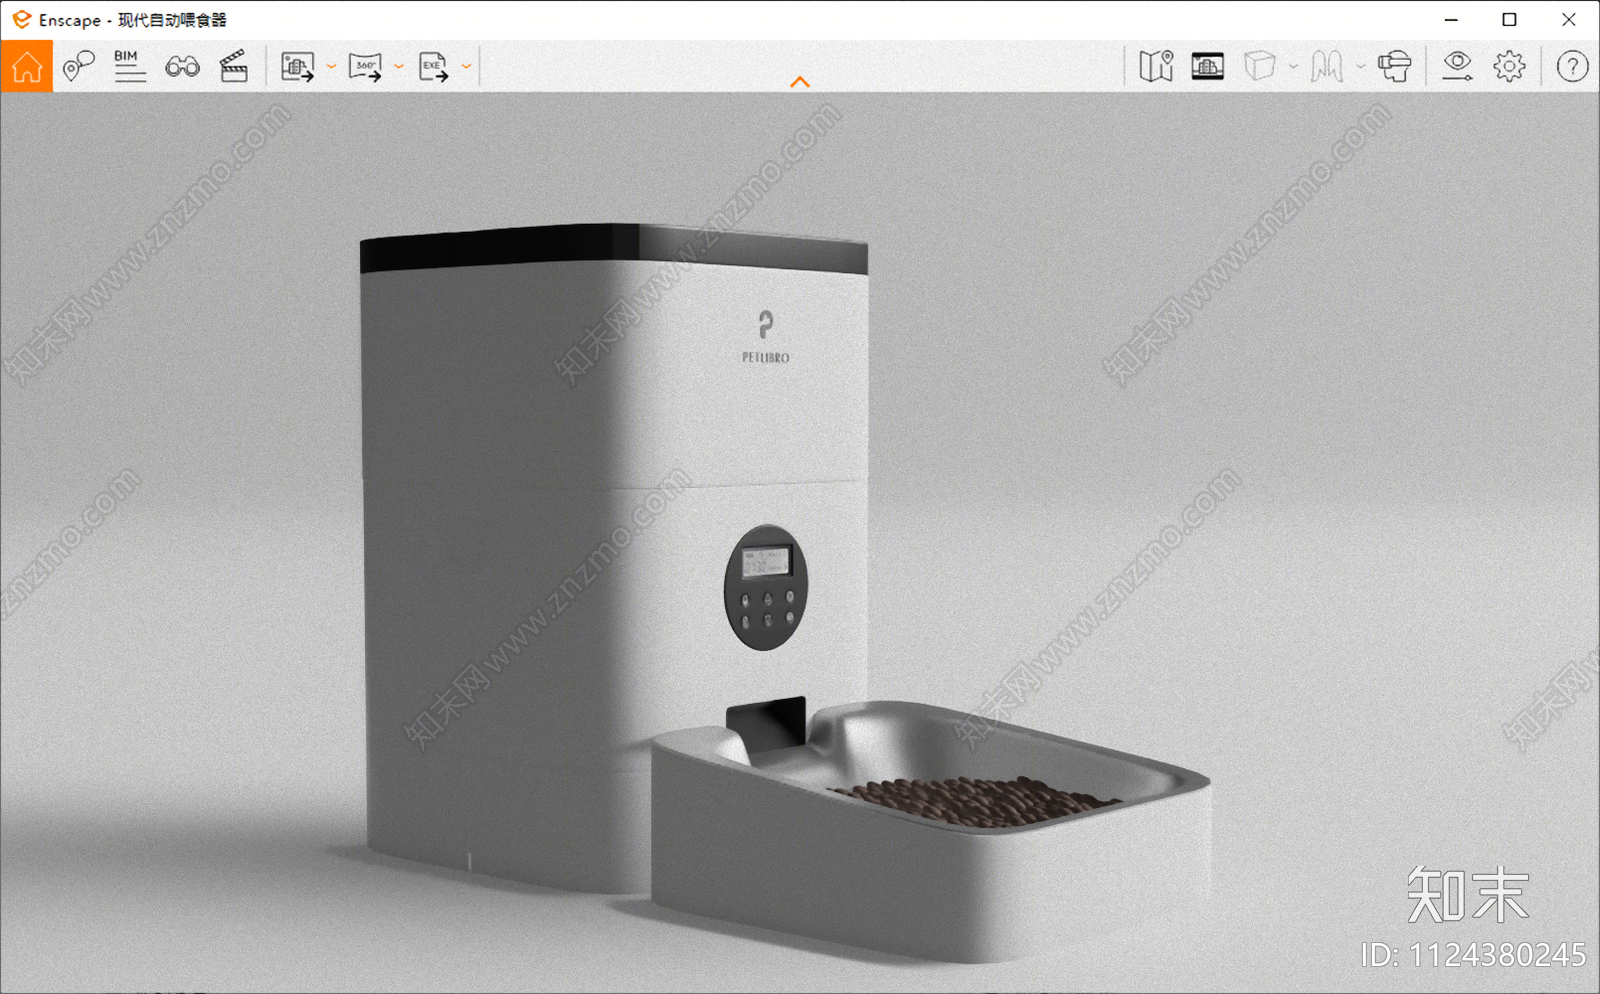Click the EXE Standalone export icon
1600x994 pixels.
point(433,67)
